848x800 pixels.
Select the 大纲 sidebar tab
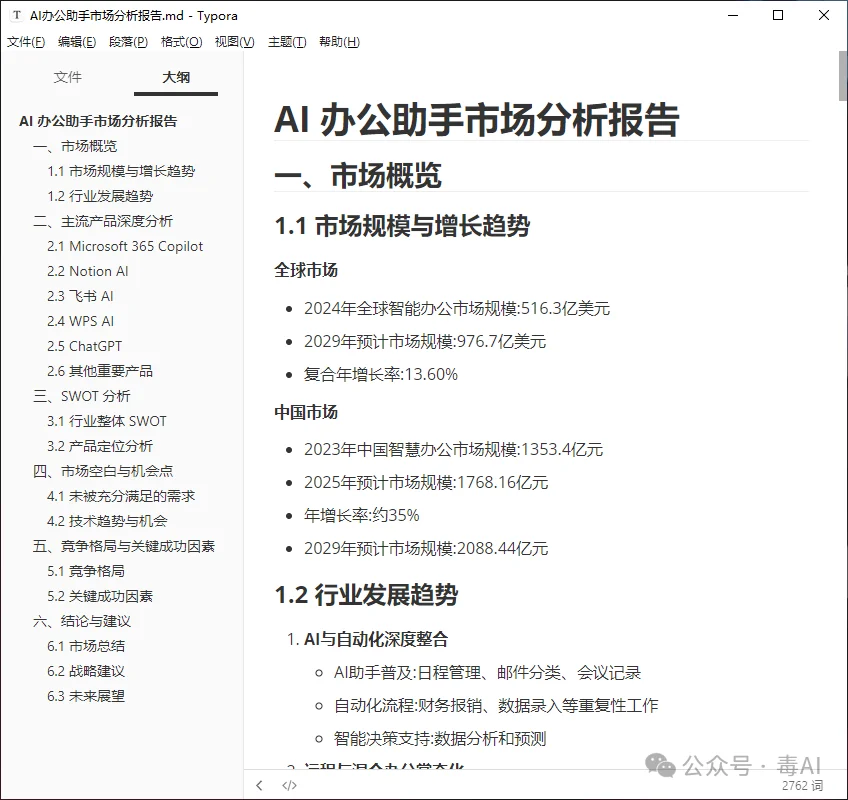175,77
